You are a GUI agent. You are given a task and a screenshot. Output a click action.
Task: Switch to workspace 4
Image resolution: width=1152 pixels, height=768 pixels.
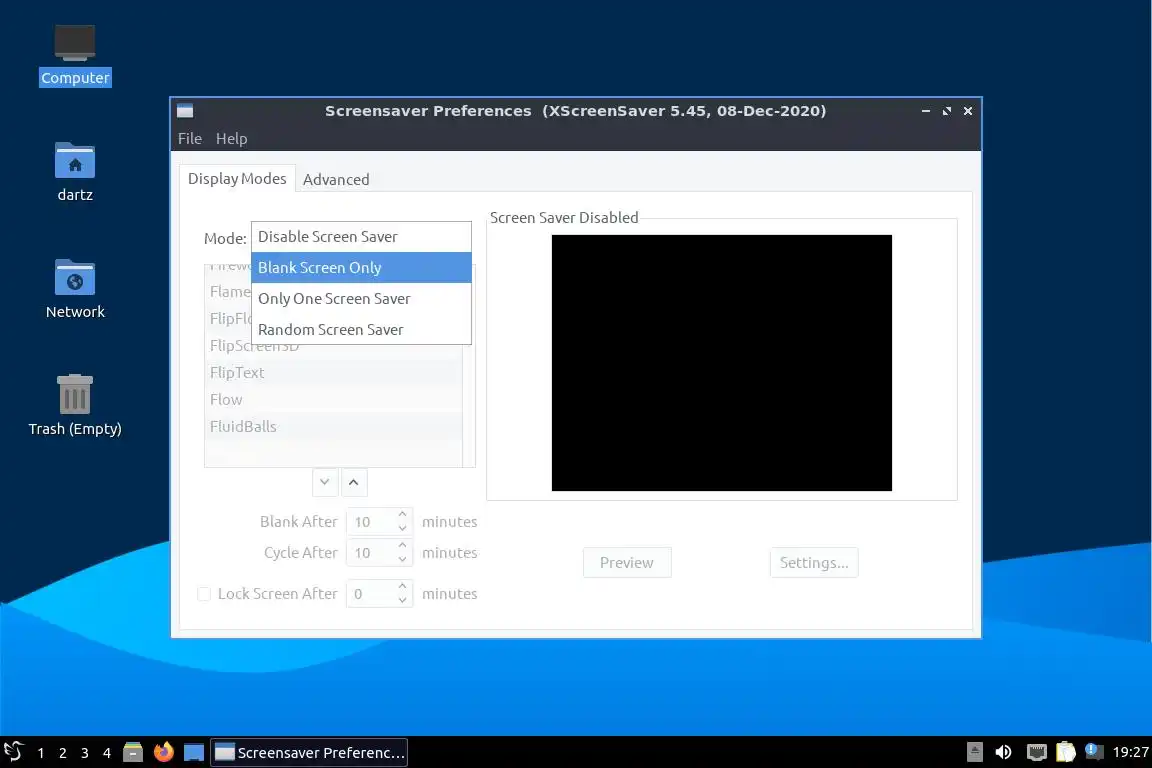(107, 753)
